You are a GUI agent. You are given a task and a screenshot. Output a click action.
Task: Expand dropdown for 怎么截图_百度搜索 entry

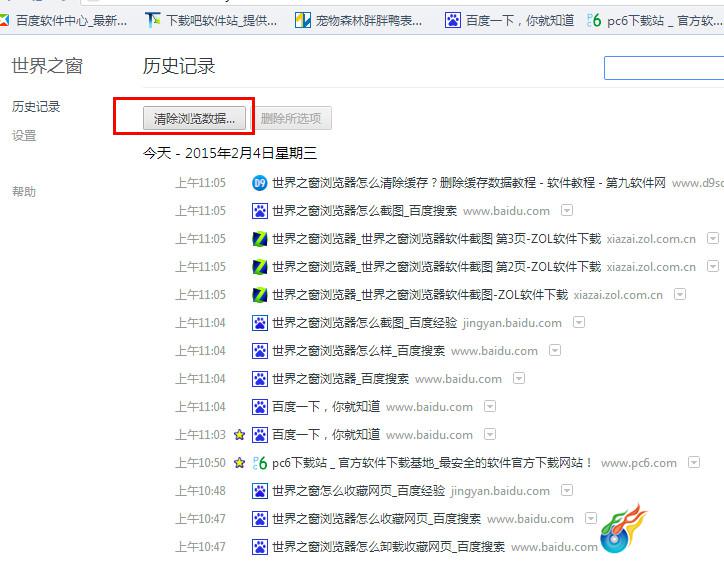[567, 211]
